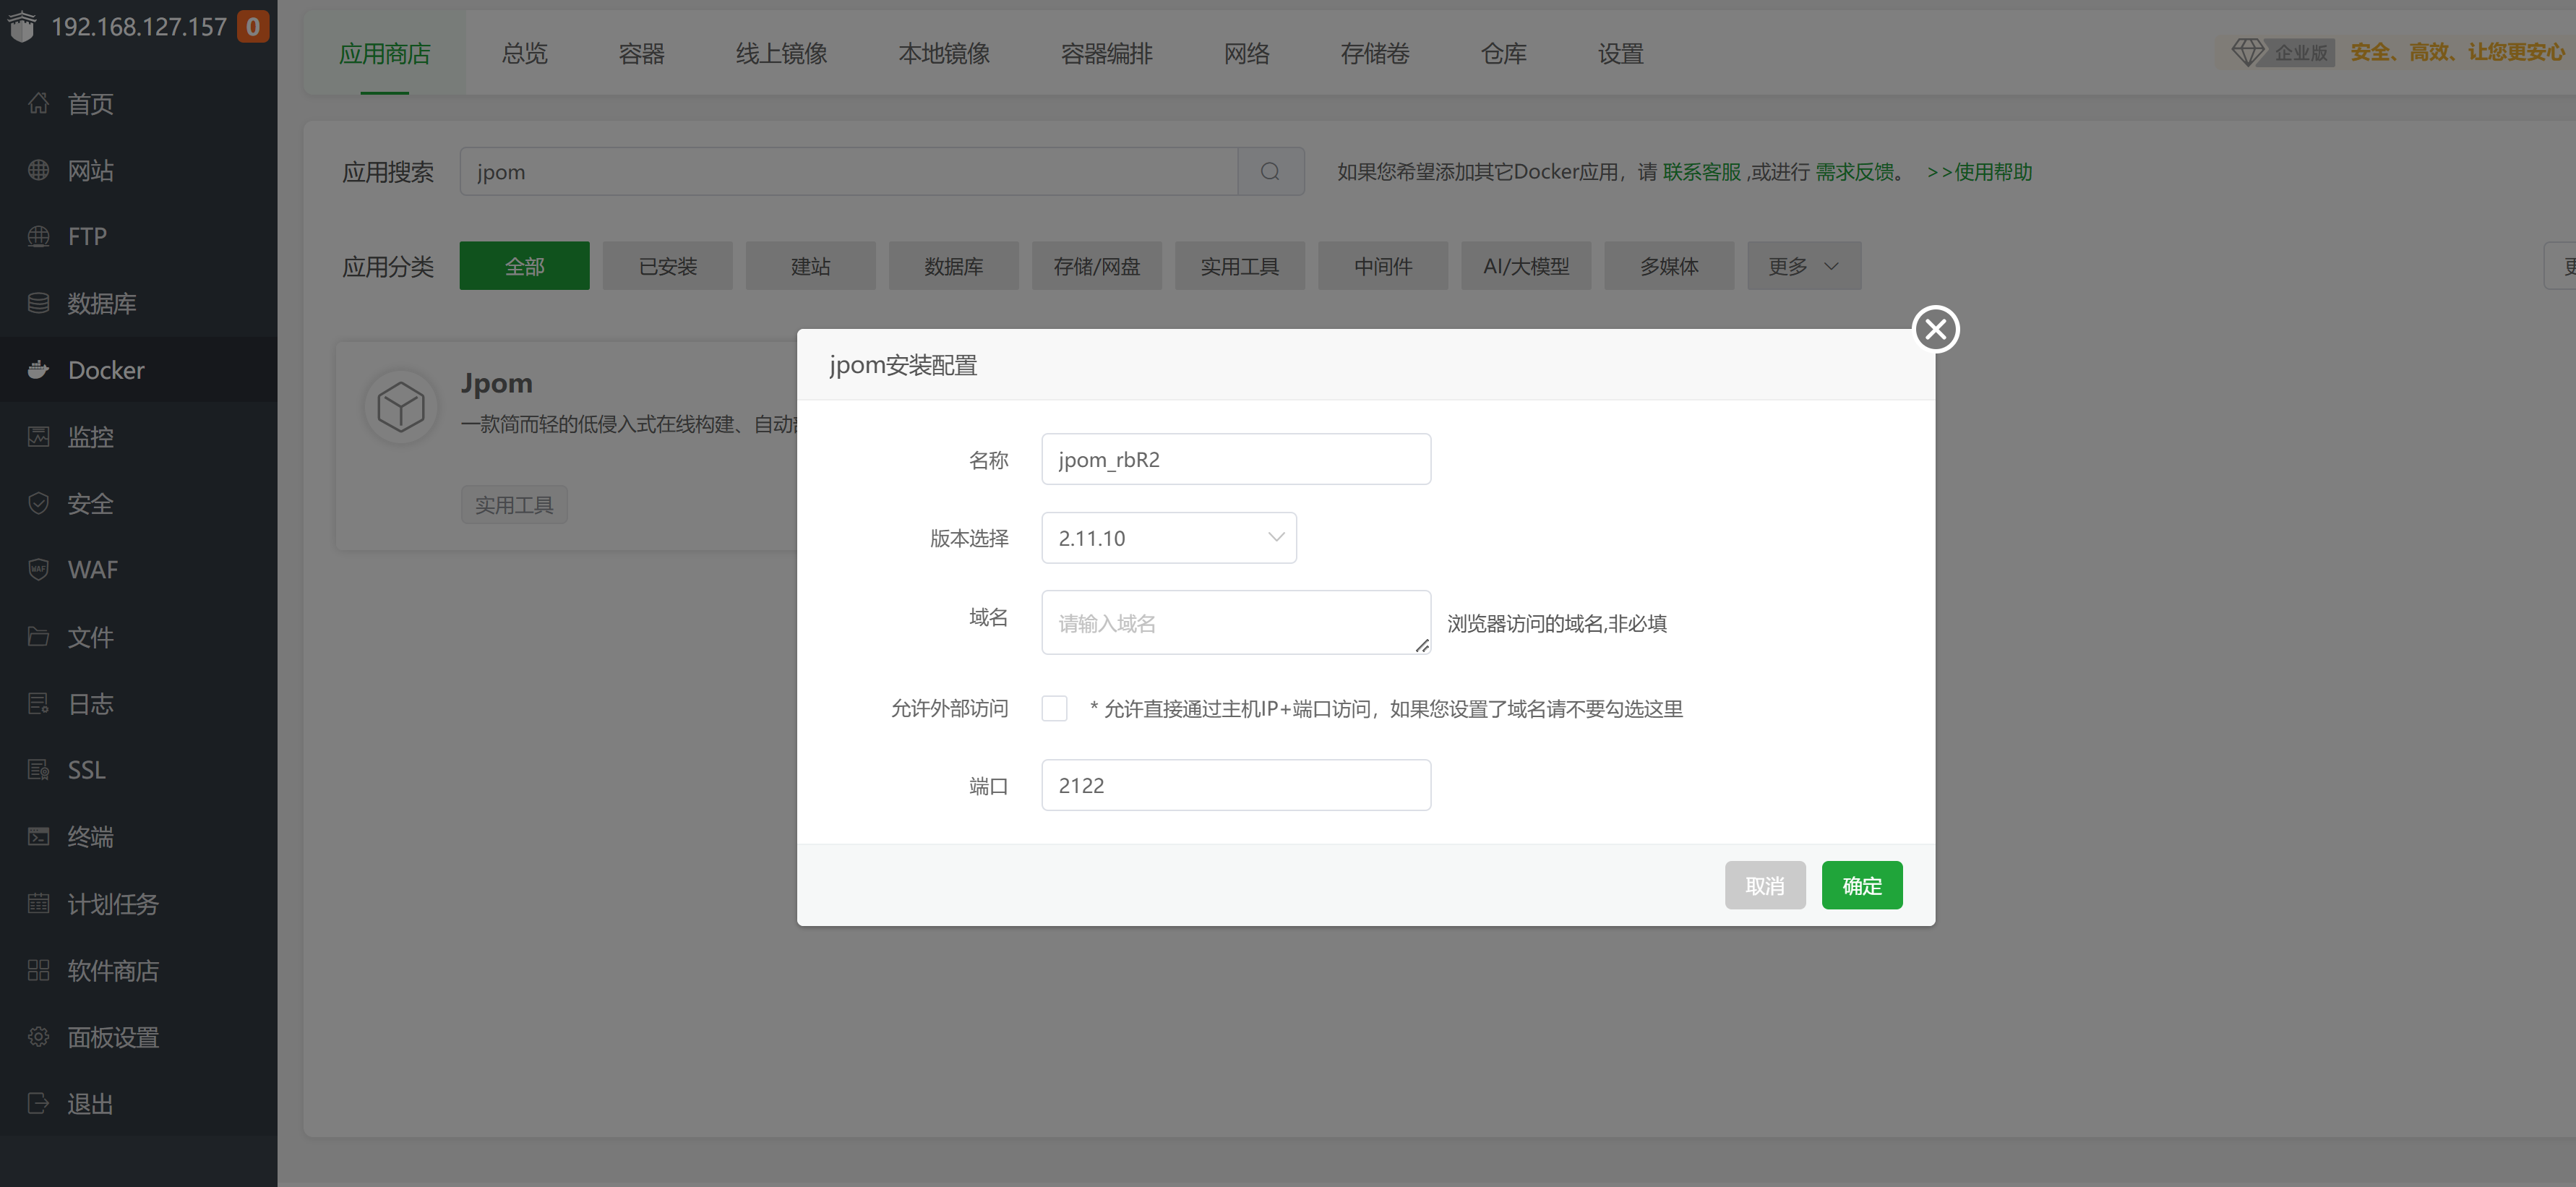
Task: Click the panel settings gear icon
Action: [38, 1036]
